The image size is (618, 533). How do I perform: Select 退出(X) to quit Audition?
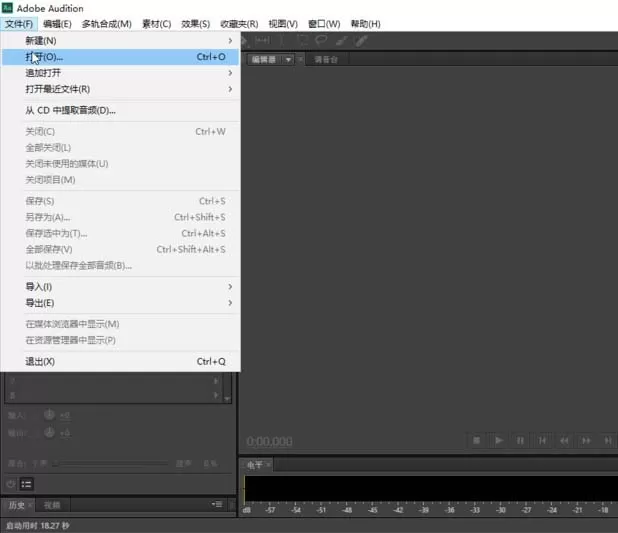click(x=120, y=361)
